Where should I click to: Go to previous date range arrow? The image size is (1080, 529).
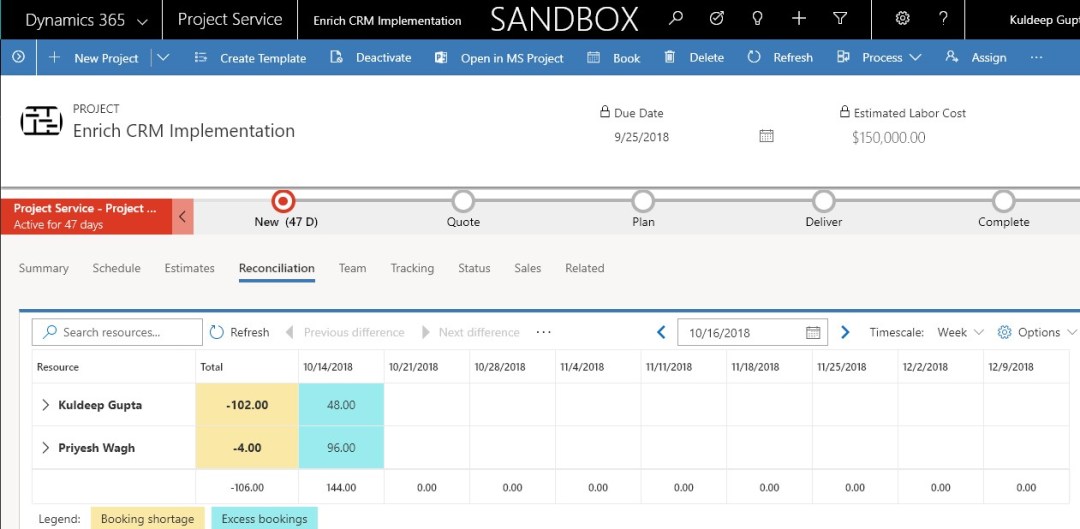pos(661,332)
